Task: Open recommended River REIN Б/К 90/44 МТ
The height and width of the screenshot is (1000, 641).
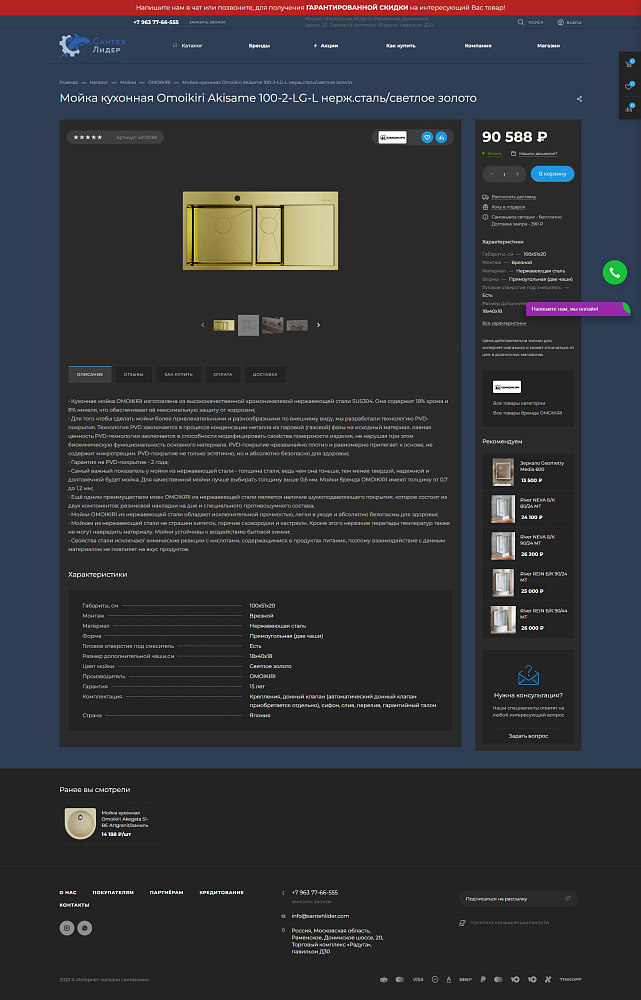Action: pyautogui.click(x=528, y=619)
